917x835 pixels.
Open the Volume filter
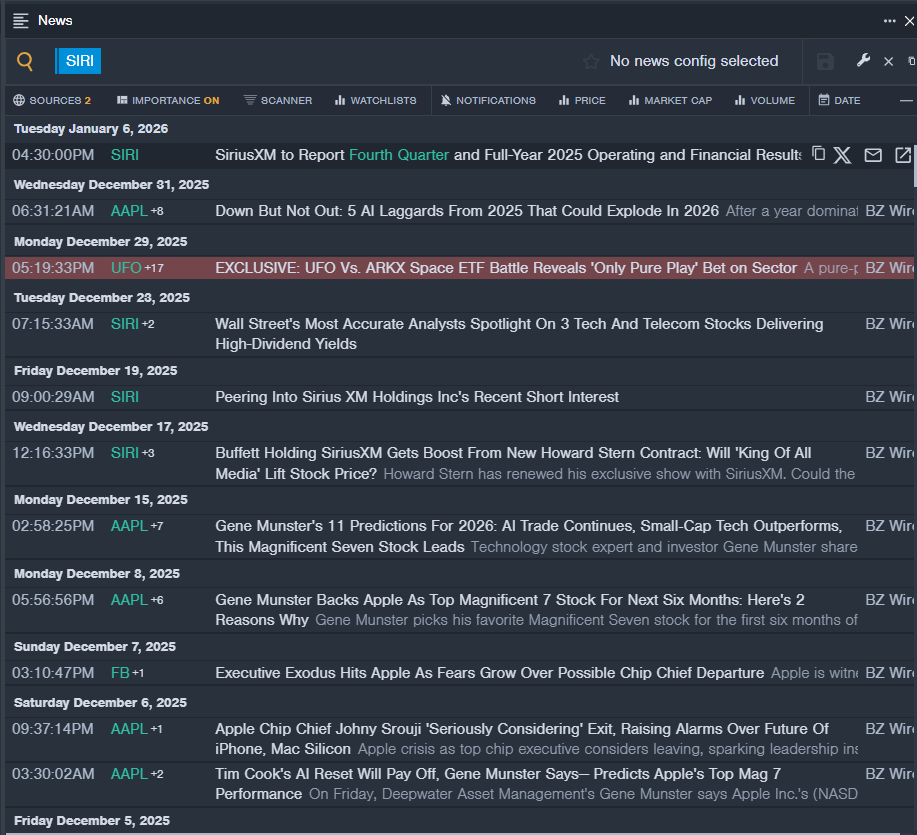point(764,100)
